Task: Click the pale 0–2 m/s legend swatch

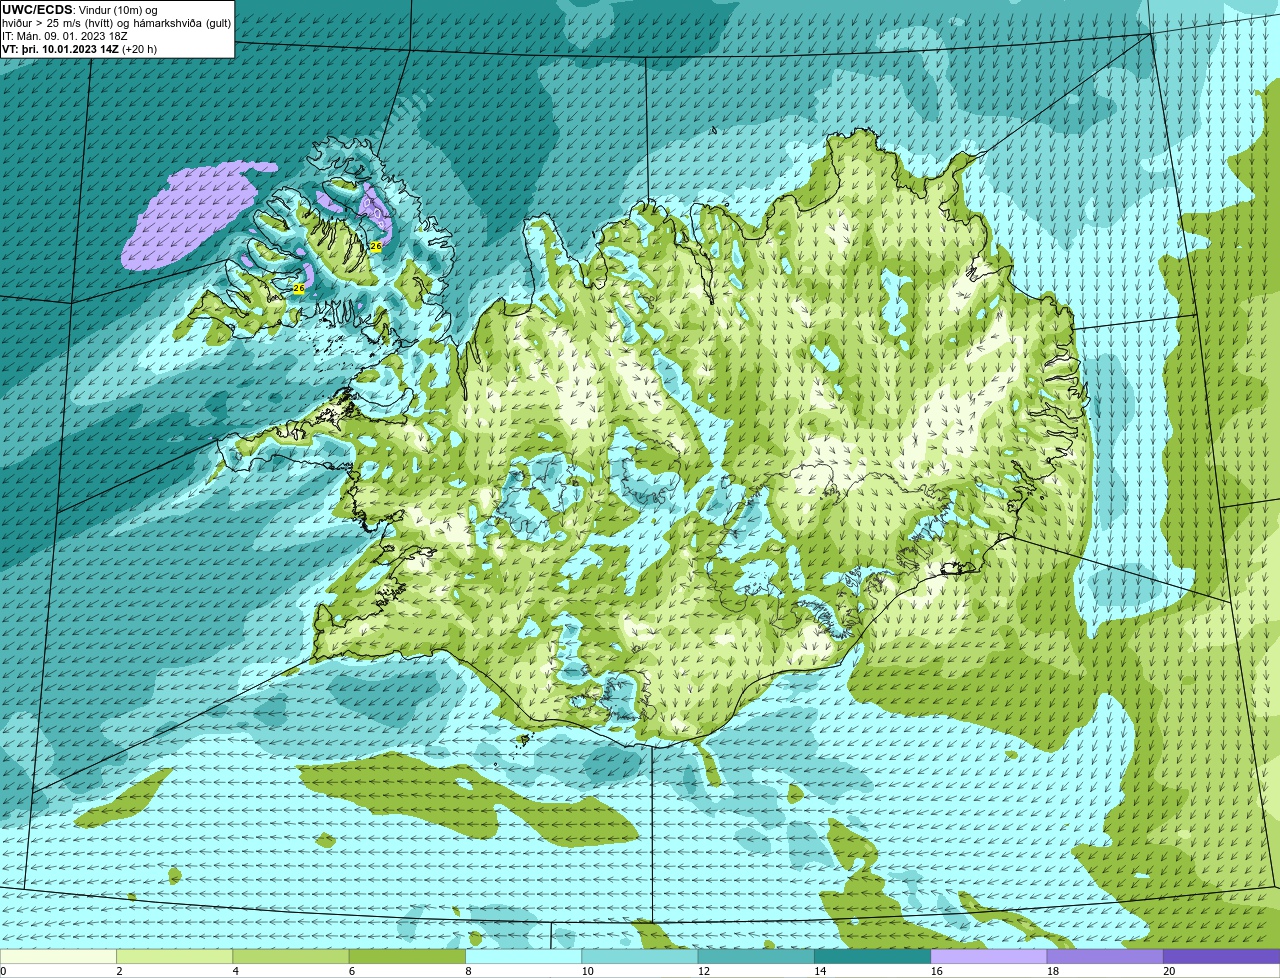Action: (x=58, y=956)
